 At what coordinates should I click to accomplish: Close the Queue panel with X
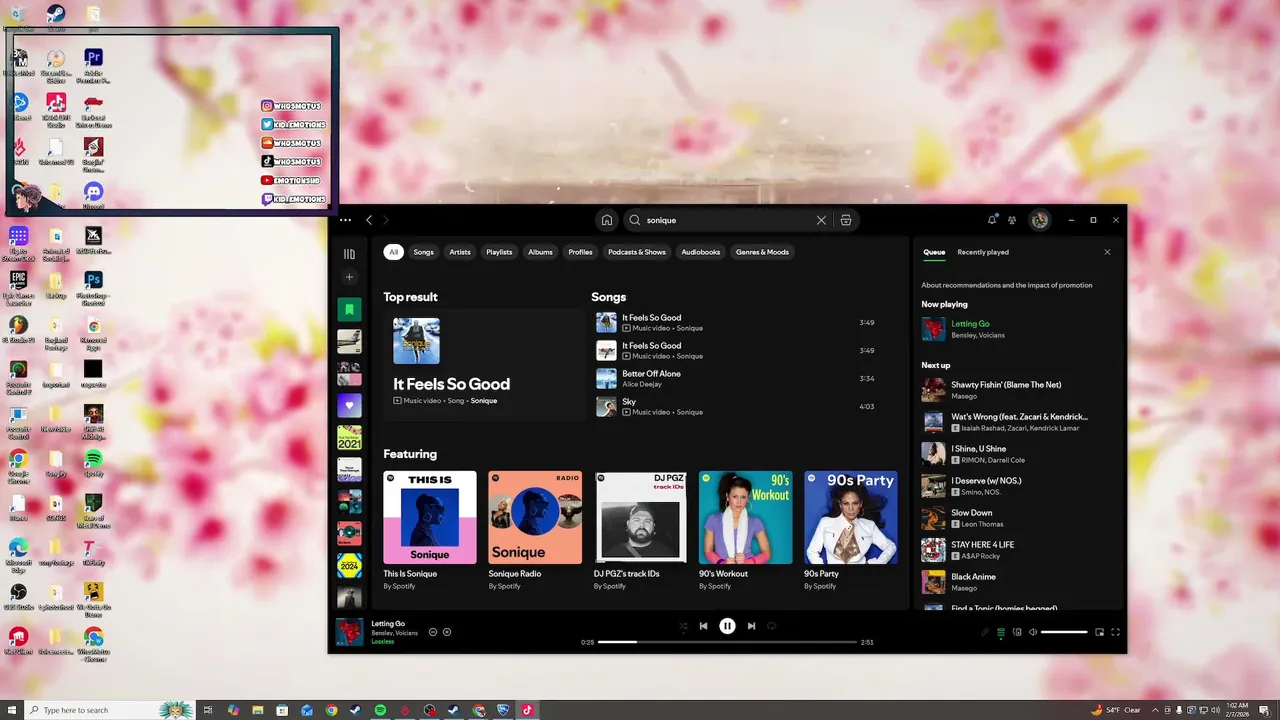[1107, 252]
